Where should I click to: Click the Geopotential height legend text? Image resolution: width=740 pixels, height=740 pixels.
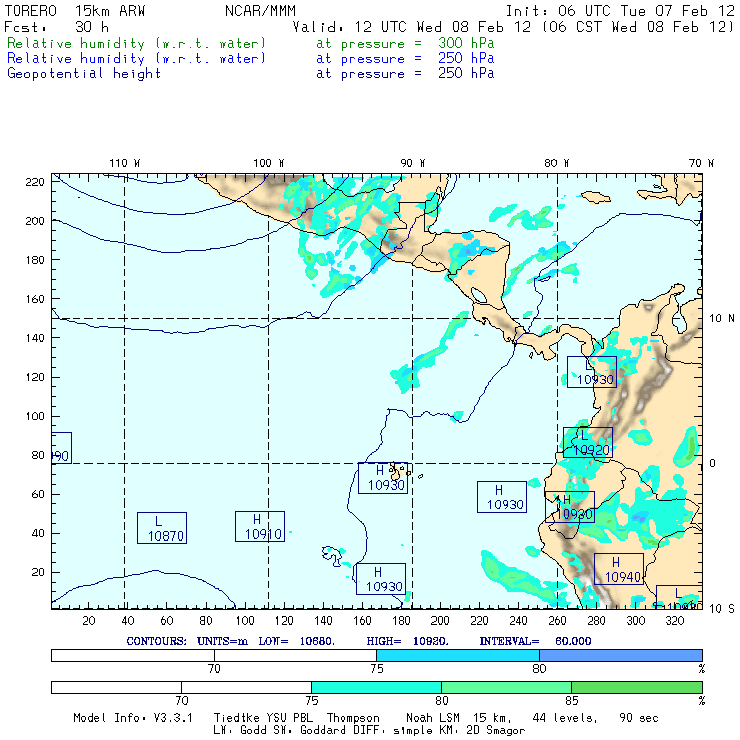click(84, 73)
